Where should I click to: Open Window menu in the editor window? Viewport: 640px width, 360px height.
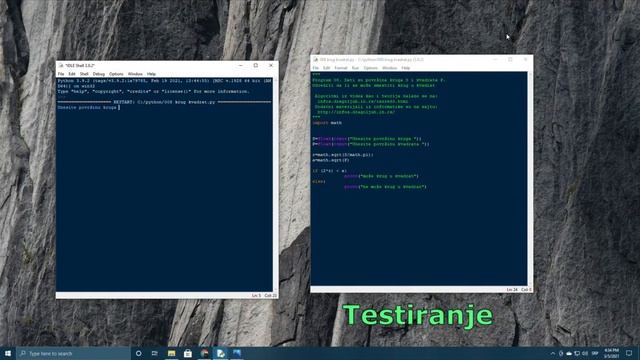389,68
